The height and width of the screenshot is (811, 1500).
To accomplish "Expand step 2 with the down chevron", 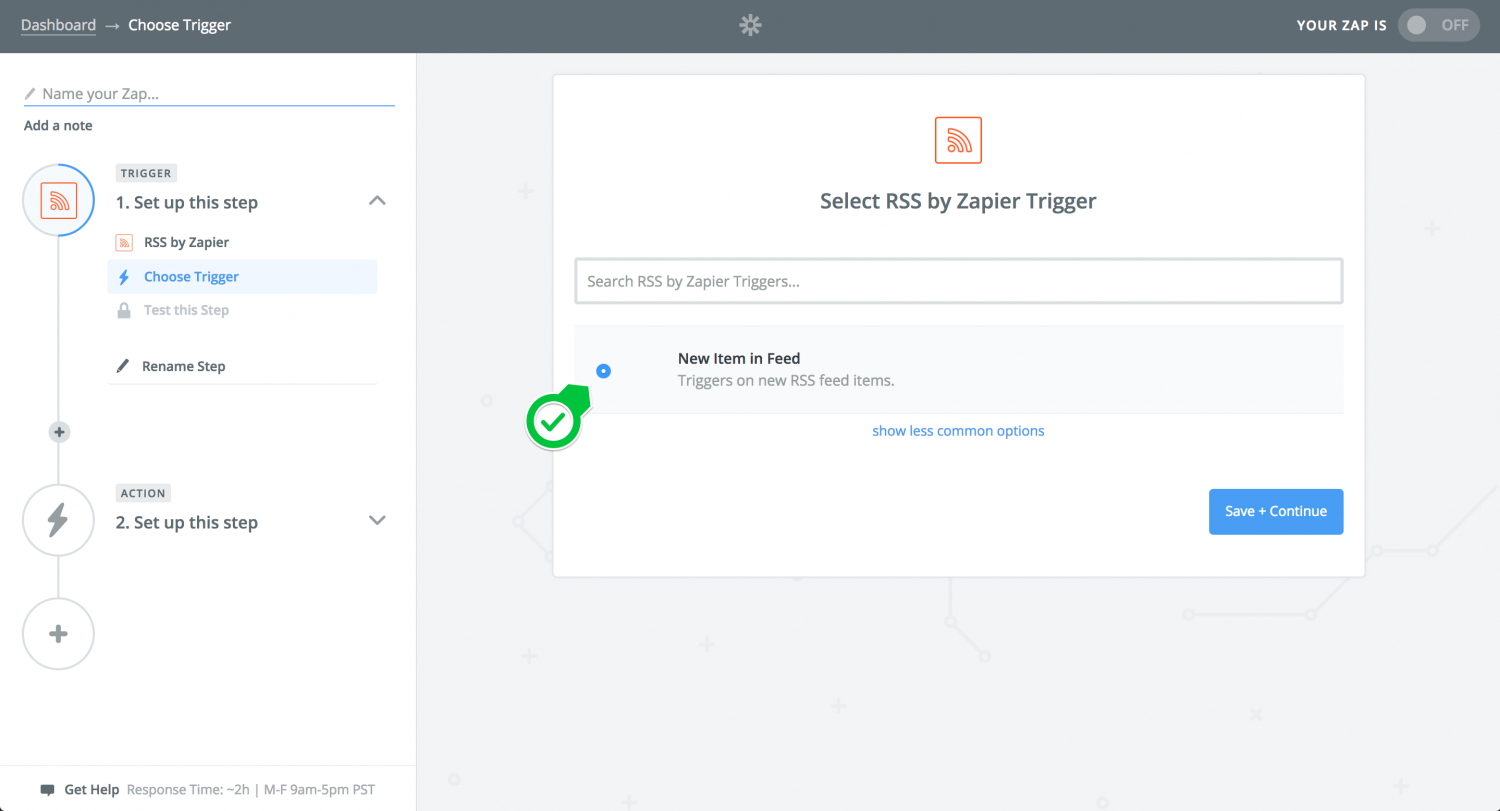I will [x=377, y=520].
